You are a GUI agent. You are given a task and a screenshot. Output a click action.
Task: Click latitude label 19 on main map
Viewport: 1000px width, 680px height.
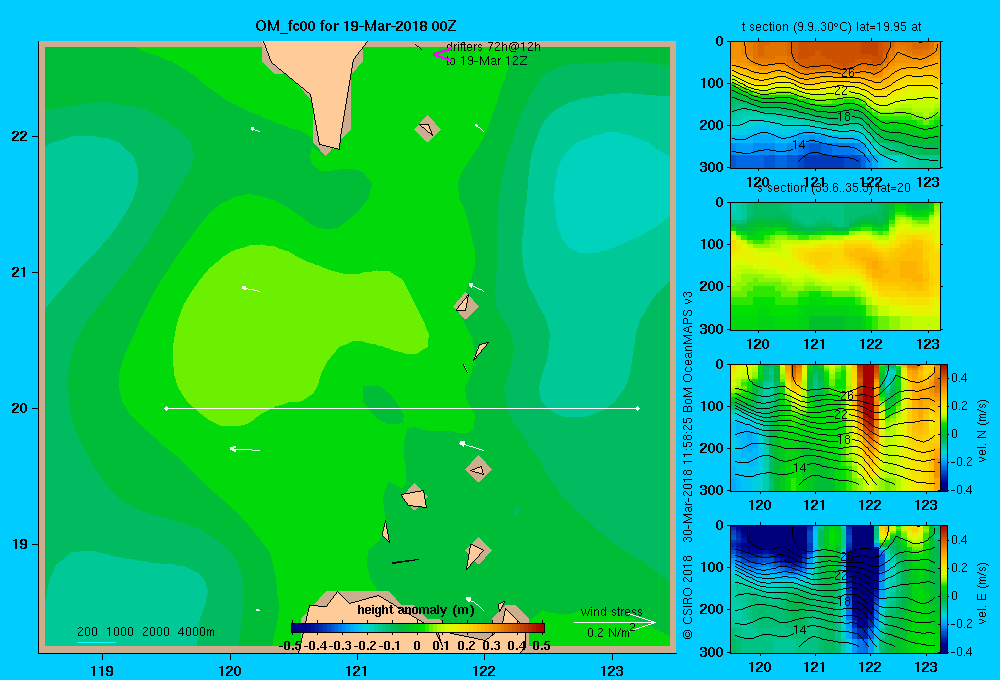coord(20,544)
